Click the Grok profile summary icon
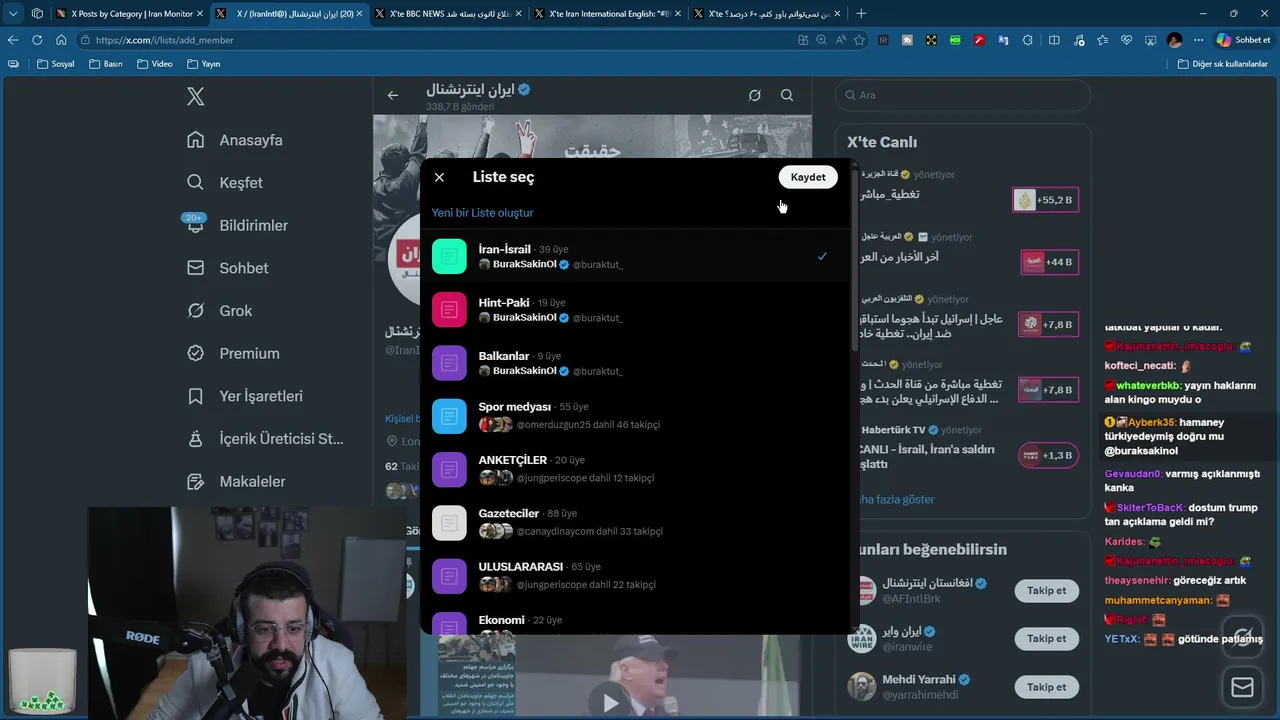Viewport: 1280px width, 720px height. coord(755,95)
